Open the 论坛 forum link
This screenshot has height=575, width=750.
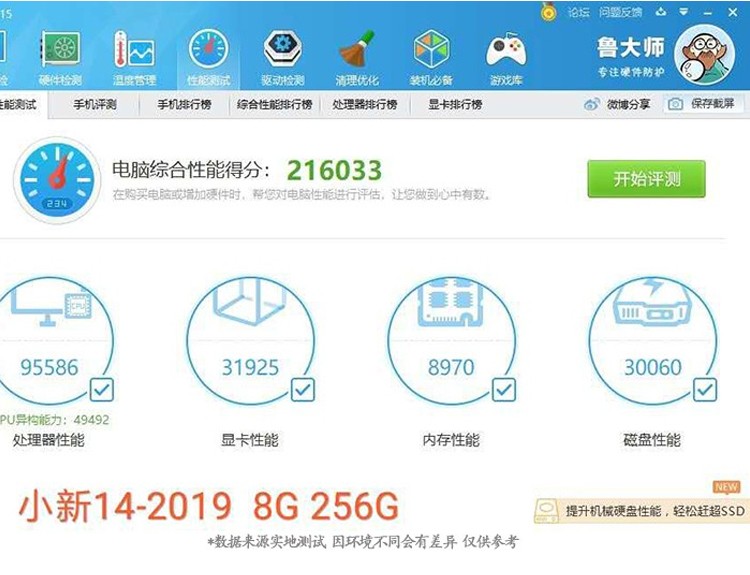(579, 12)
